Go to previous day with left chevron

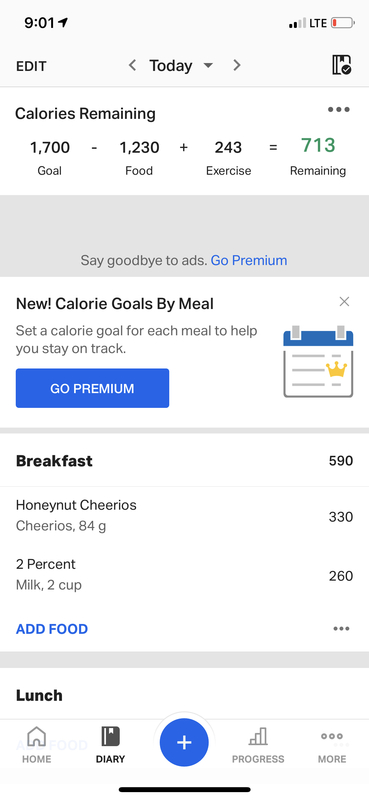132,65
